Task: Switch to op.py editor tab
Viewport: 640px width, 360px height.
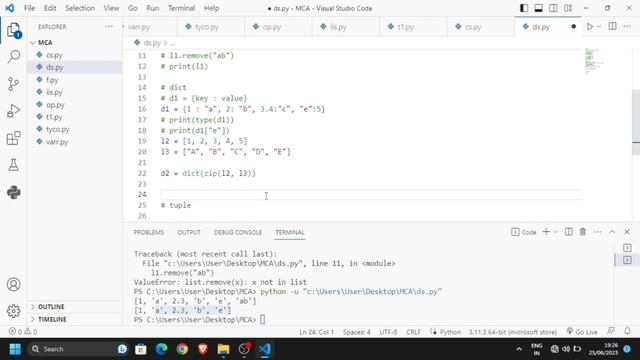Action: (278, 27)
